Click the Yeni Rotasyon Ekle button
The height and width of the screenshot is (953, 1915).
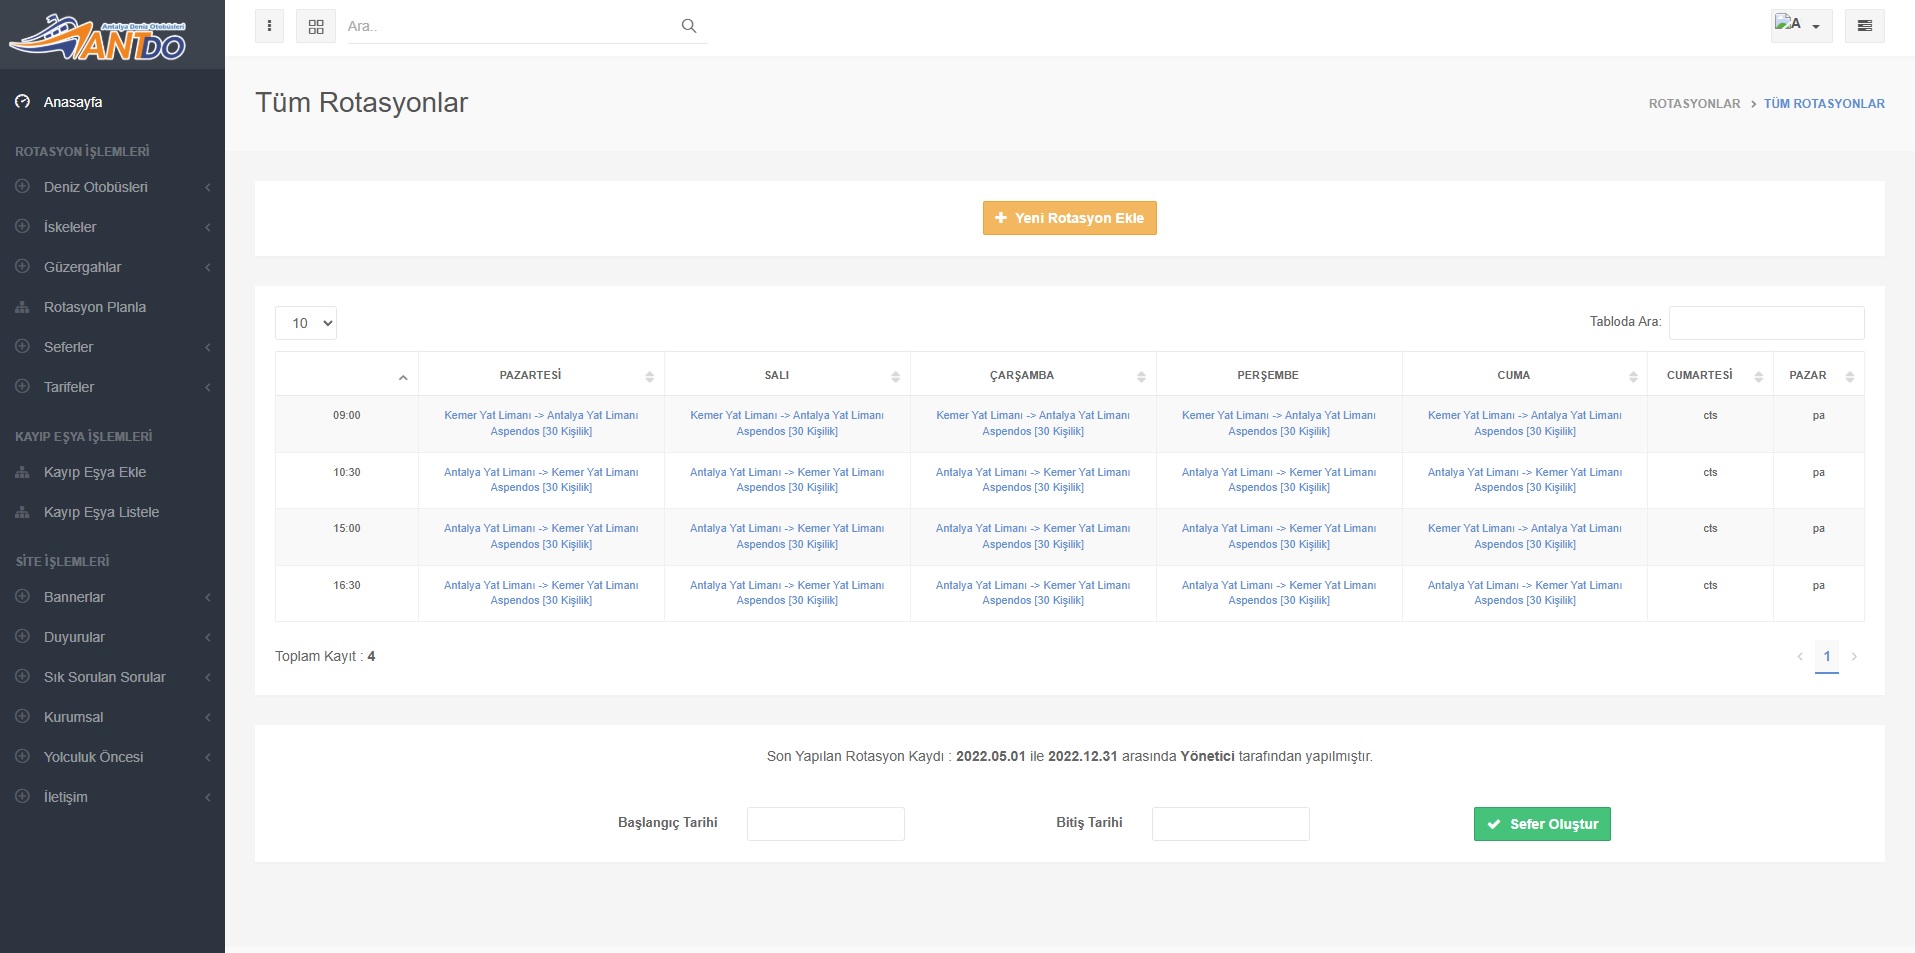(1069, 218)
